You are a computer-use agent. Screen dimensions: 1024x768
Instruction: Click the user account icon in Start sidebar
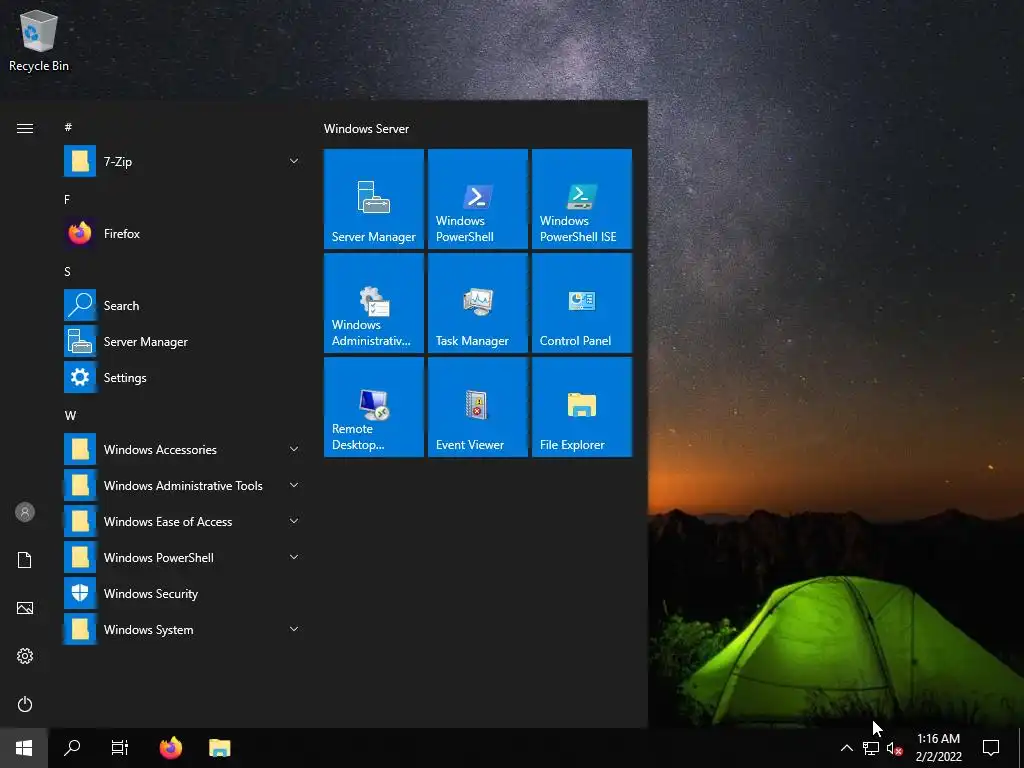25,512
